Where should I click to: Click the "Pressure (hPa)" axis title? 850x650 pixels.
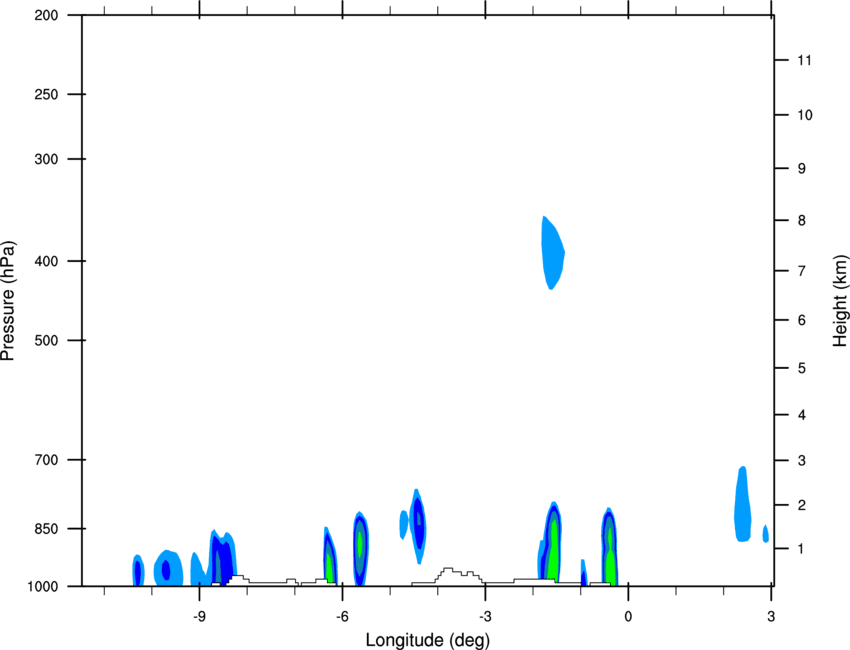tap(8, 301)
